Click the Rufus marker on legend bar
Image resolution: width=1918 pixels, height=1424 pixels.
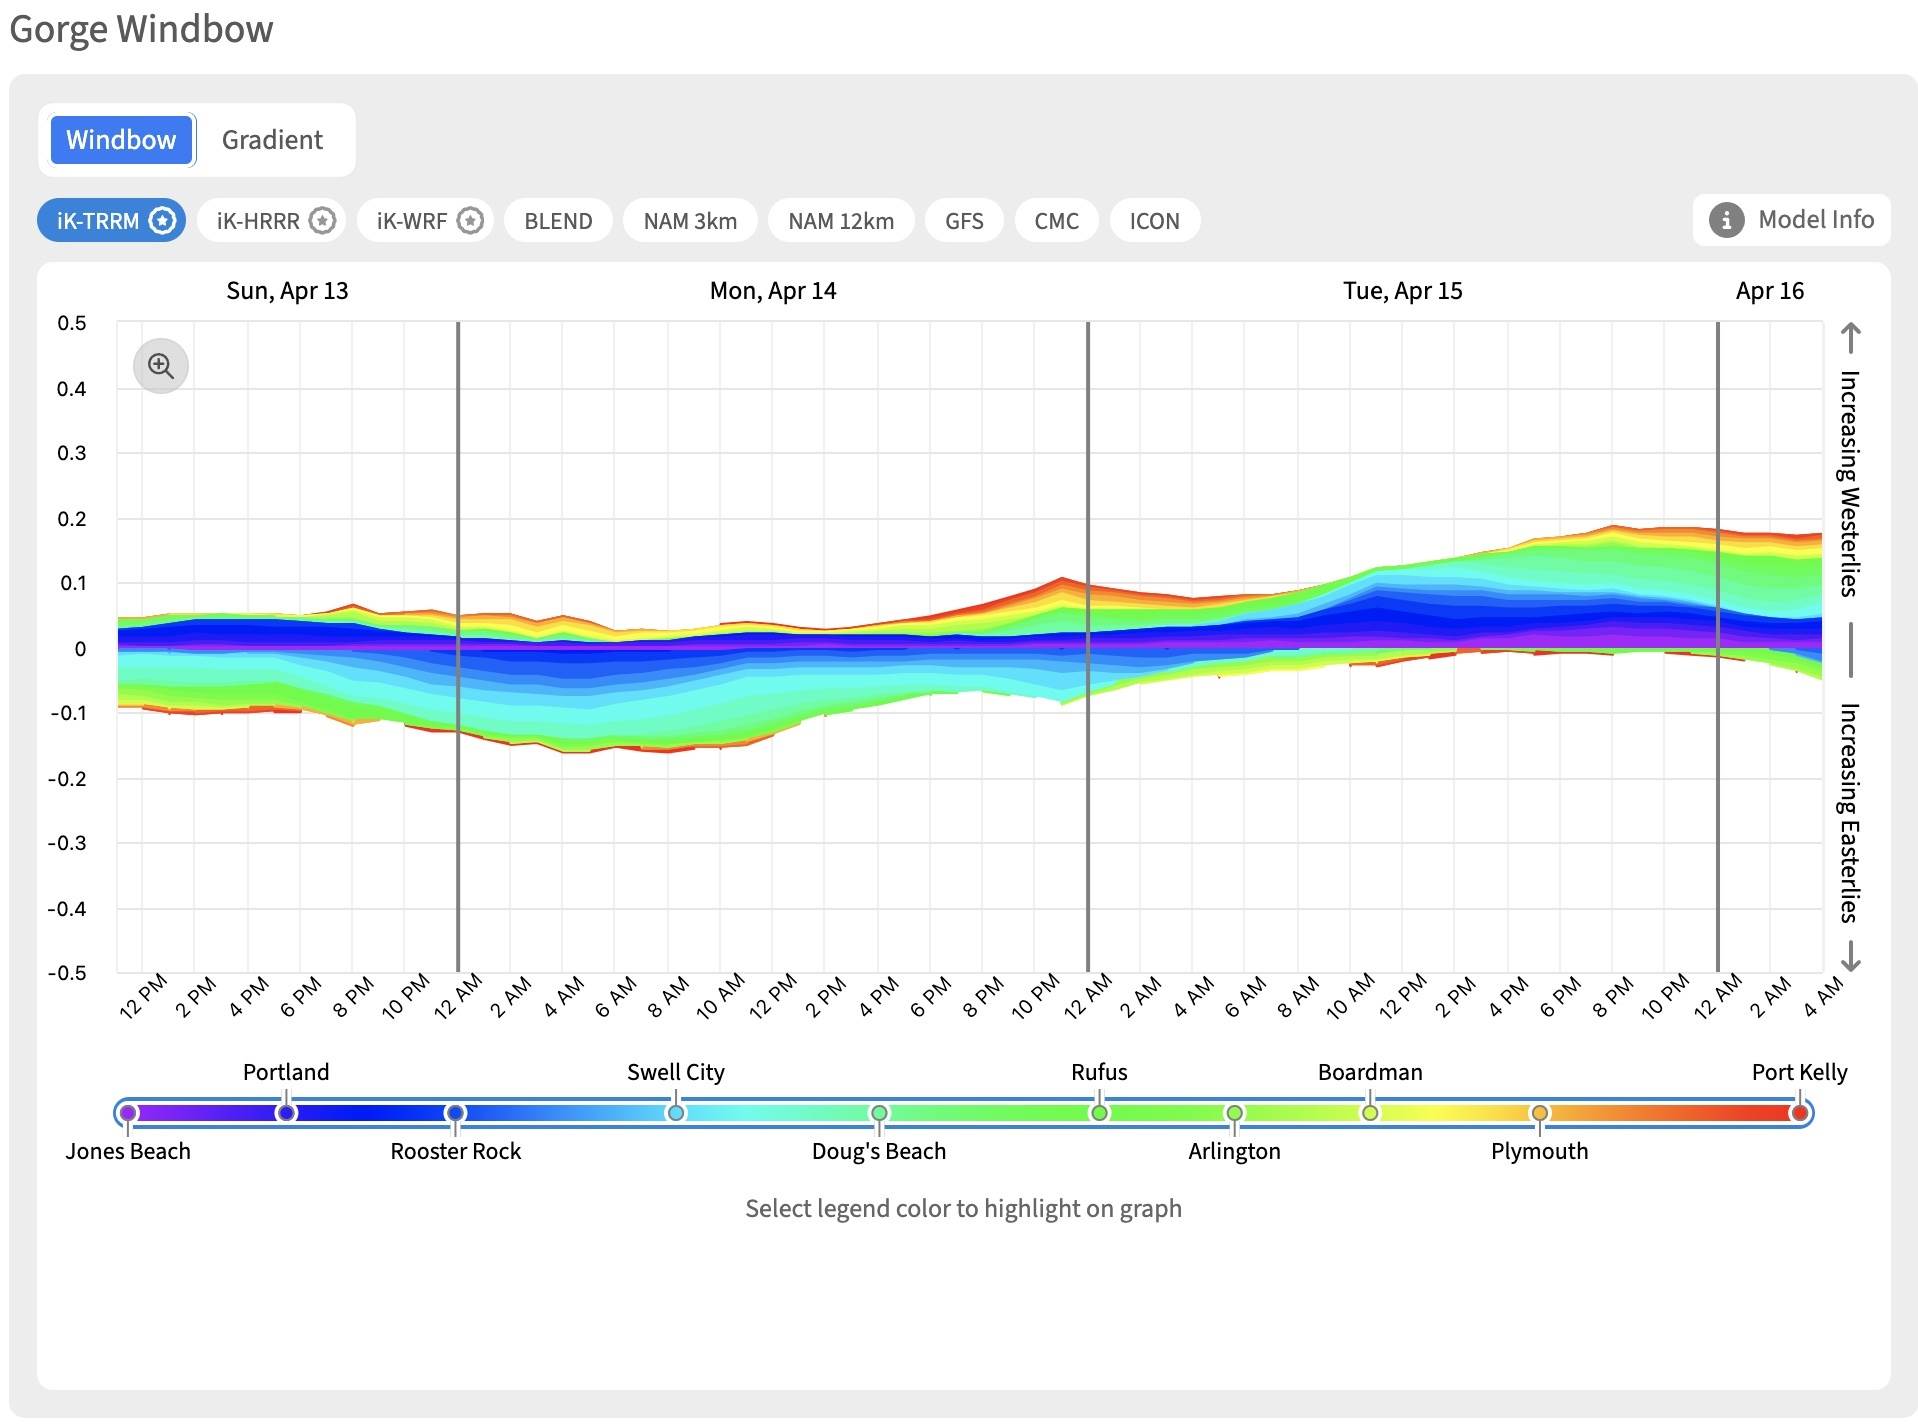coord(1099,1113)
